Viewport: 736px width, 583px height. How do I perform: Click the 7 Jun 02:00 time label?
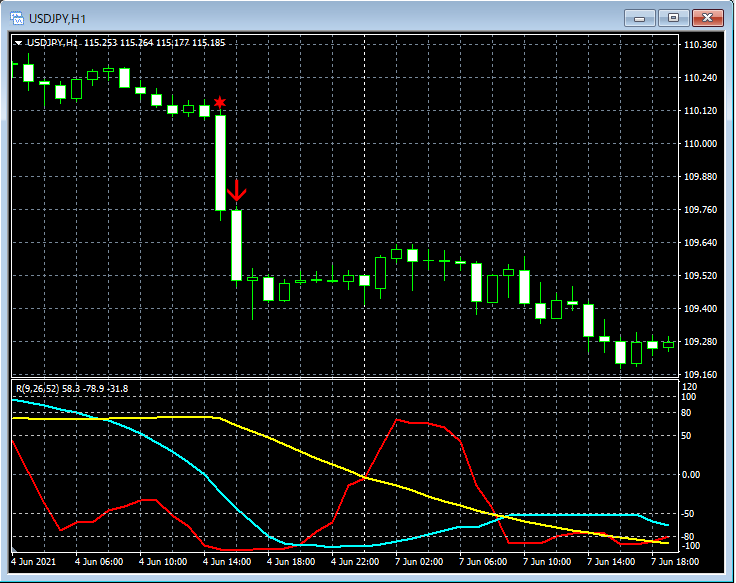[419, 562]
